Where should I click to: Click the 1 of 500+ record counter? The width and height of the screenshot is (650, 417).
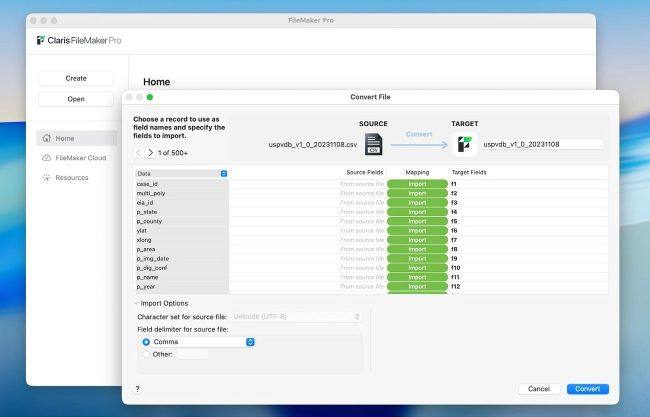point(173,153)
